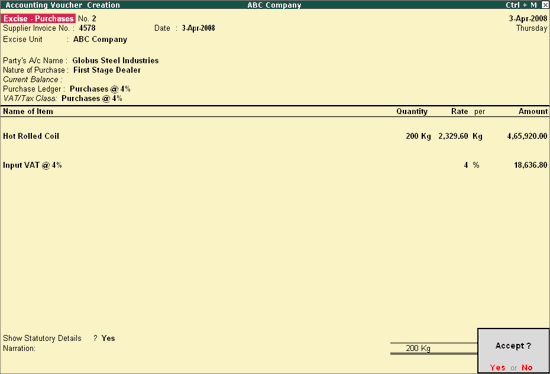Edit Supplier Invoice No. 4578
The height and width of the screenshot is (374, 550).
click(87, 28)
